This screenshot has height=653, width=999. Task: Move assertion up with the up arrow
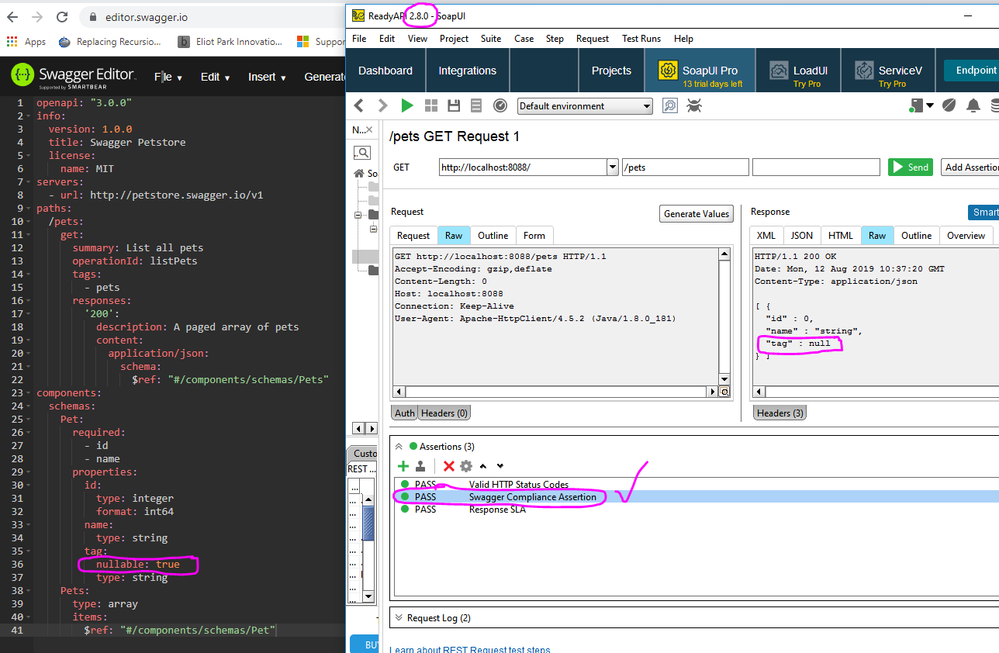coord(483,466)
